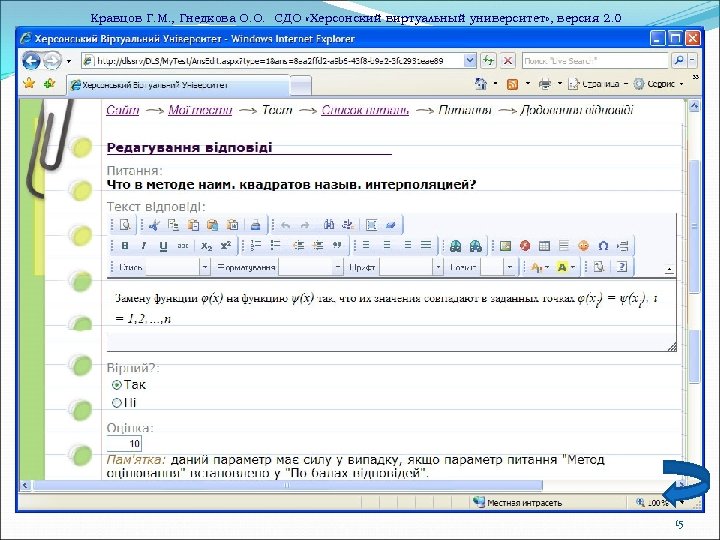This screenshot has height=540, width=720.
Task: Switch to the Херсонський Віртуальний Університет tab
Action: pos(179,85)
